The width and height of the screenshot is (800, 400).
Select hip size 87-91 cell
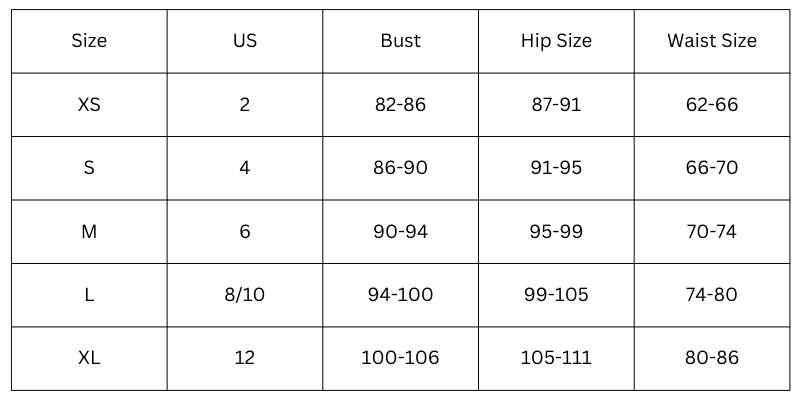tap(556, 104)
